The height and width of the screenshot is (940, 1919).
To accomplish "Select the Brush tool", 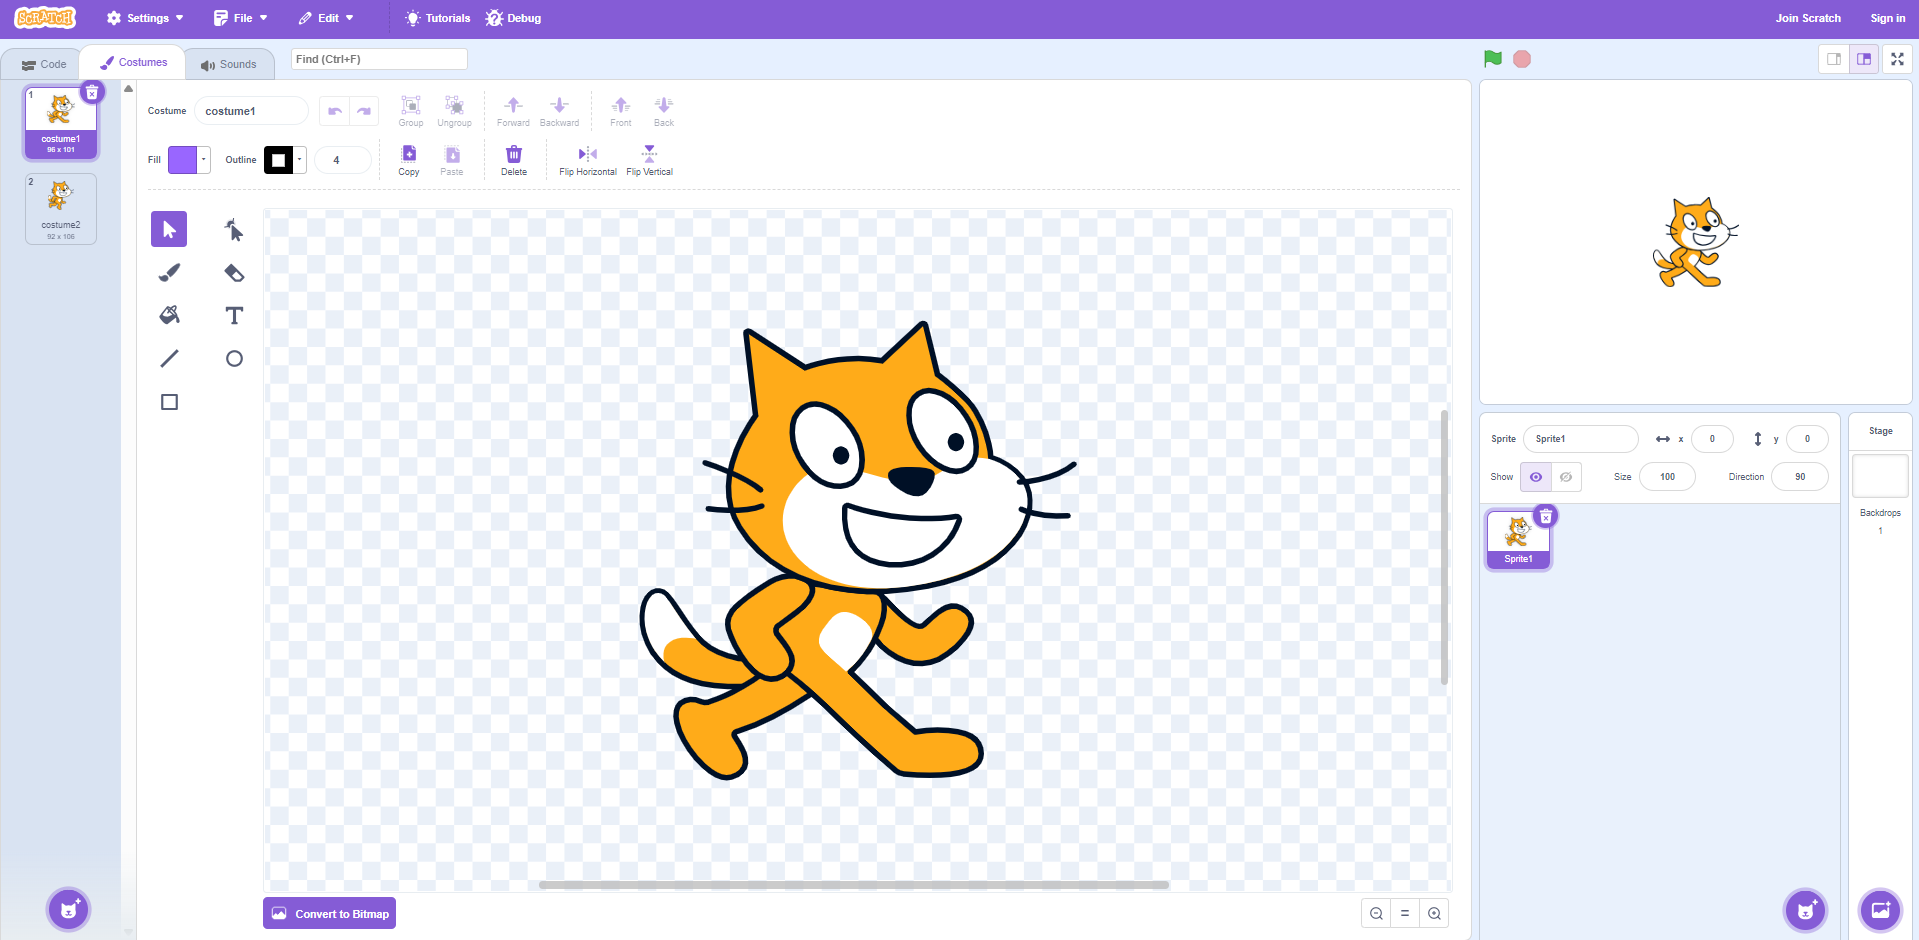I will coord(169,273).
